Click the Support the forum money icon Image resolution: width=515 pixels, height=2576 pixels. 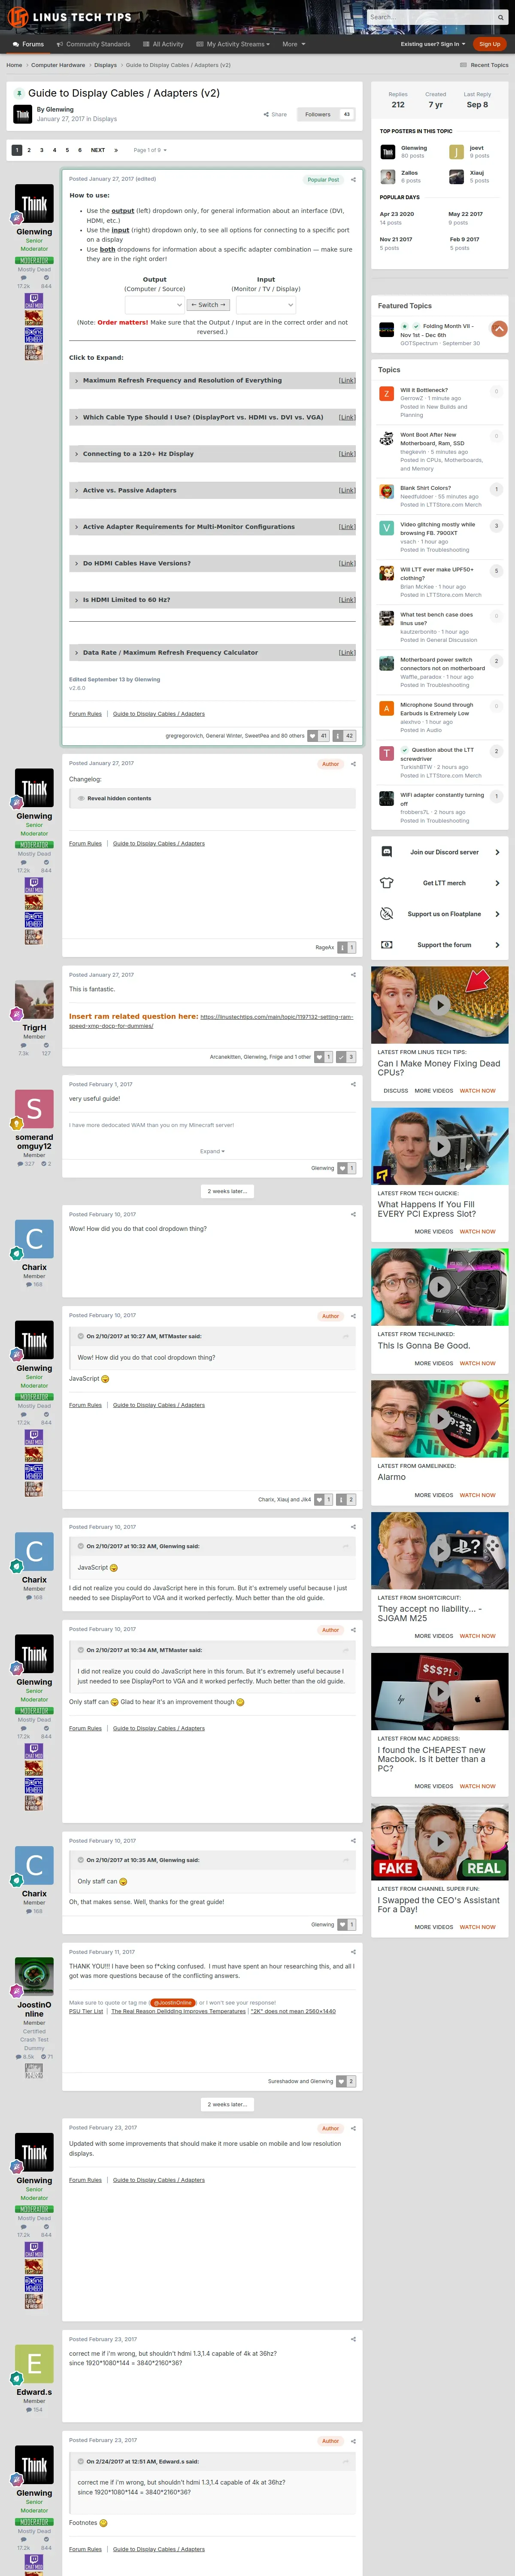pos(387,945)
